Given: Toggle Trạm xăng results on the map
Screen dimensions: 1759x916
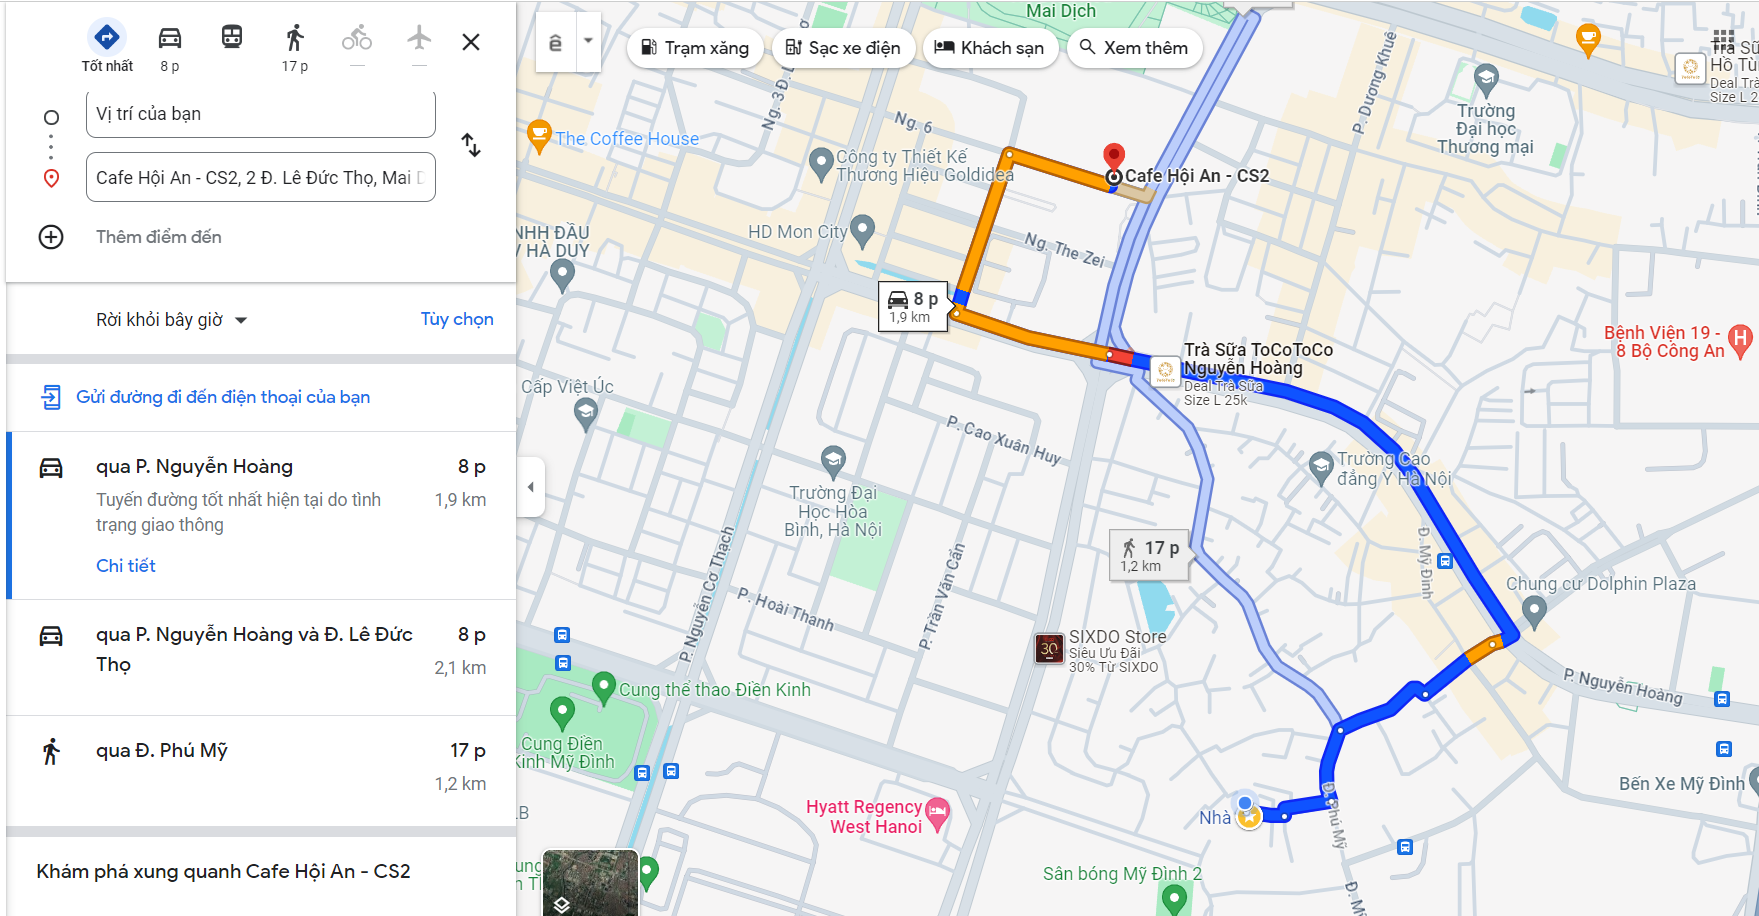Looking at the screenshot, I should coord(694,48).
